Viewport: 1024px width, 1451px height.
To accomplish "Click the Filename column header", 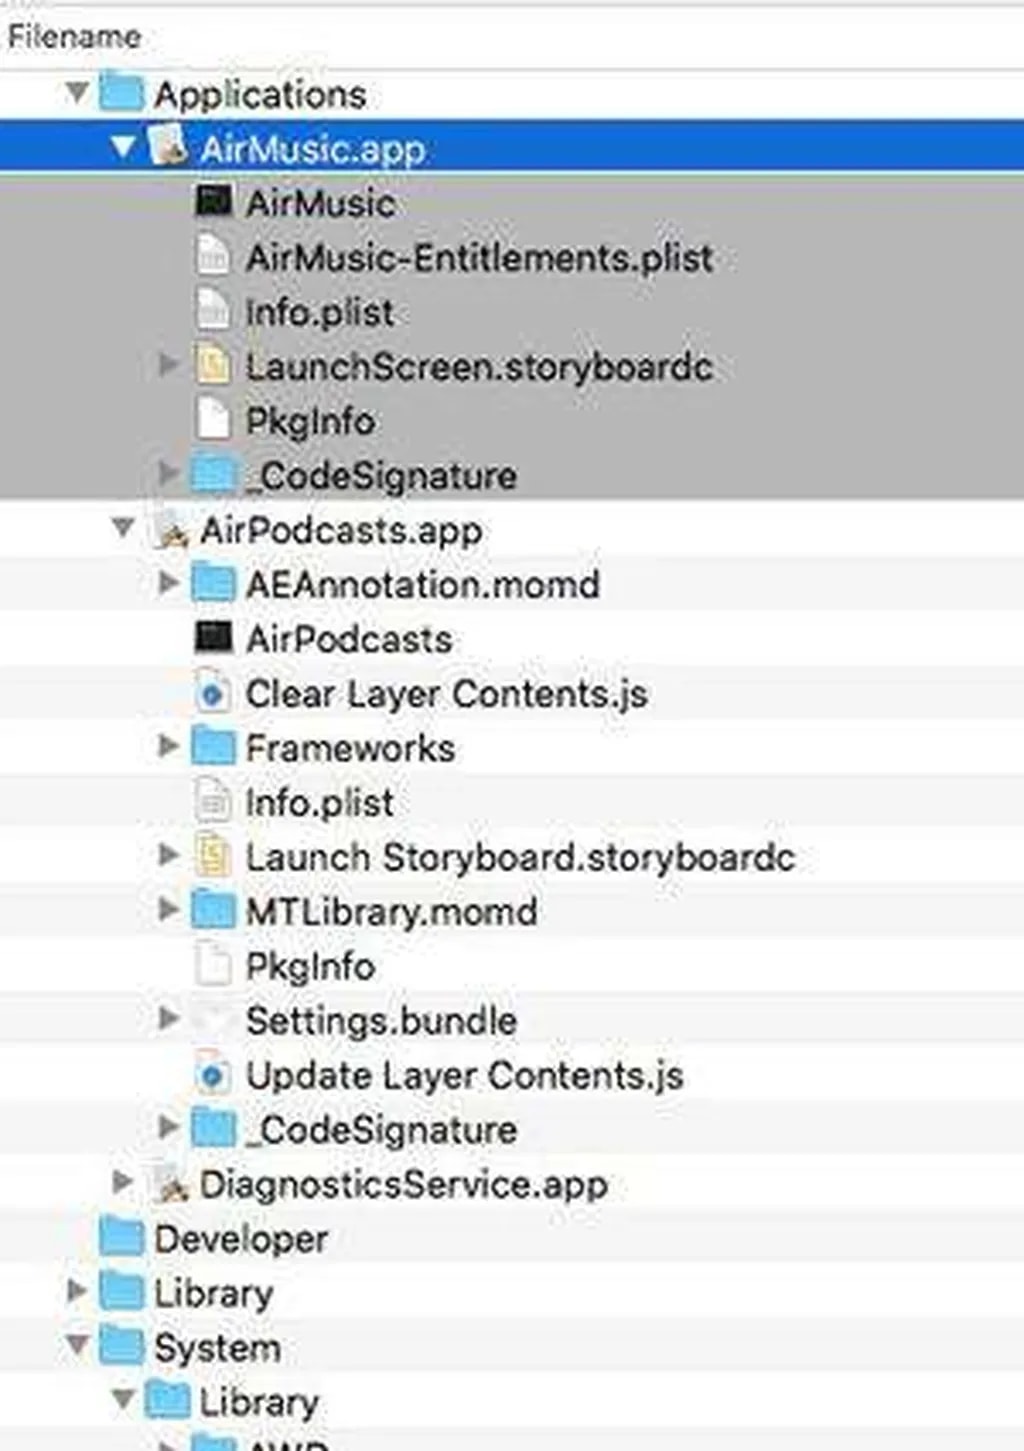I will coord(74,37).
